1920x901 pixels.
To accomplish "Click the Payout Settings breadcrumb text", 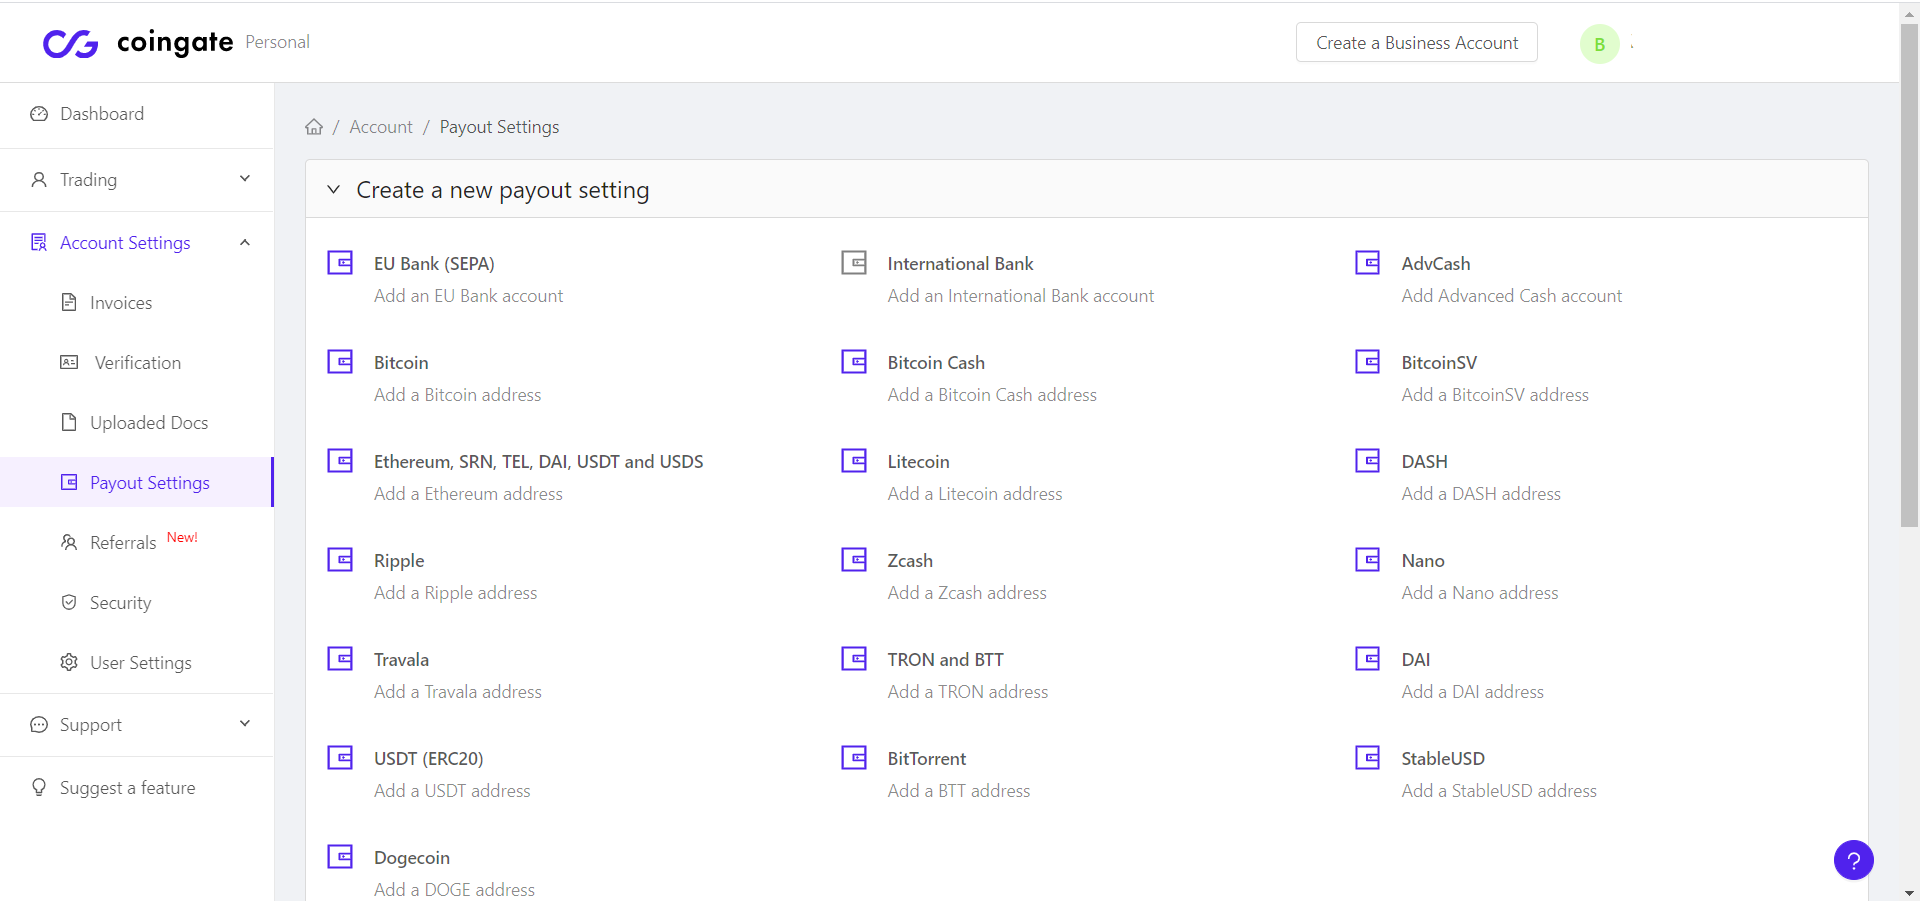I will (499, 127).
